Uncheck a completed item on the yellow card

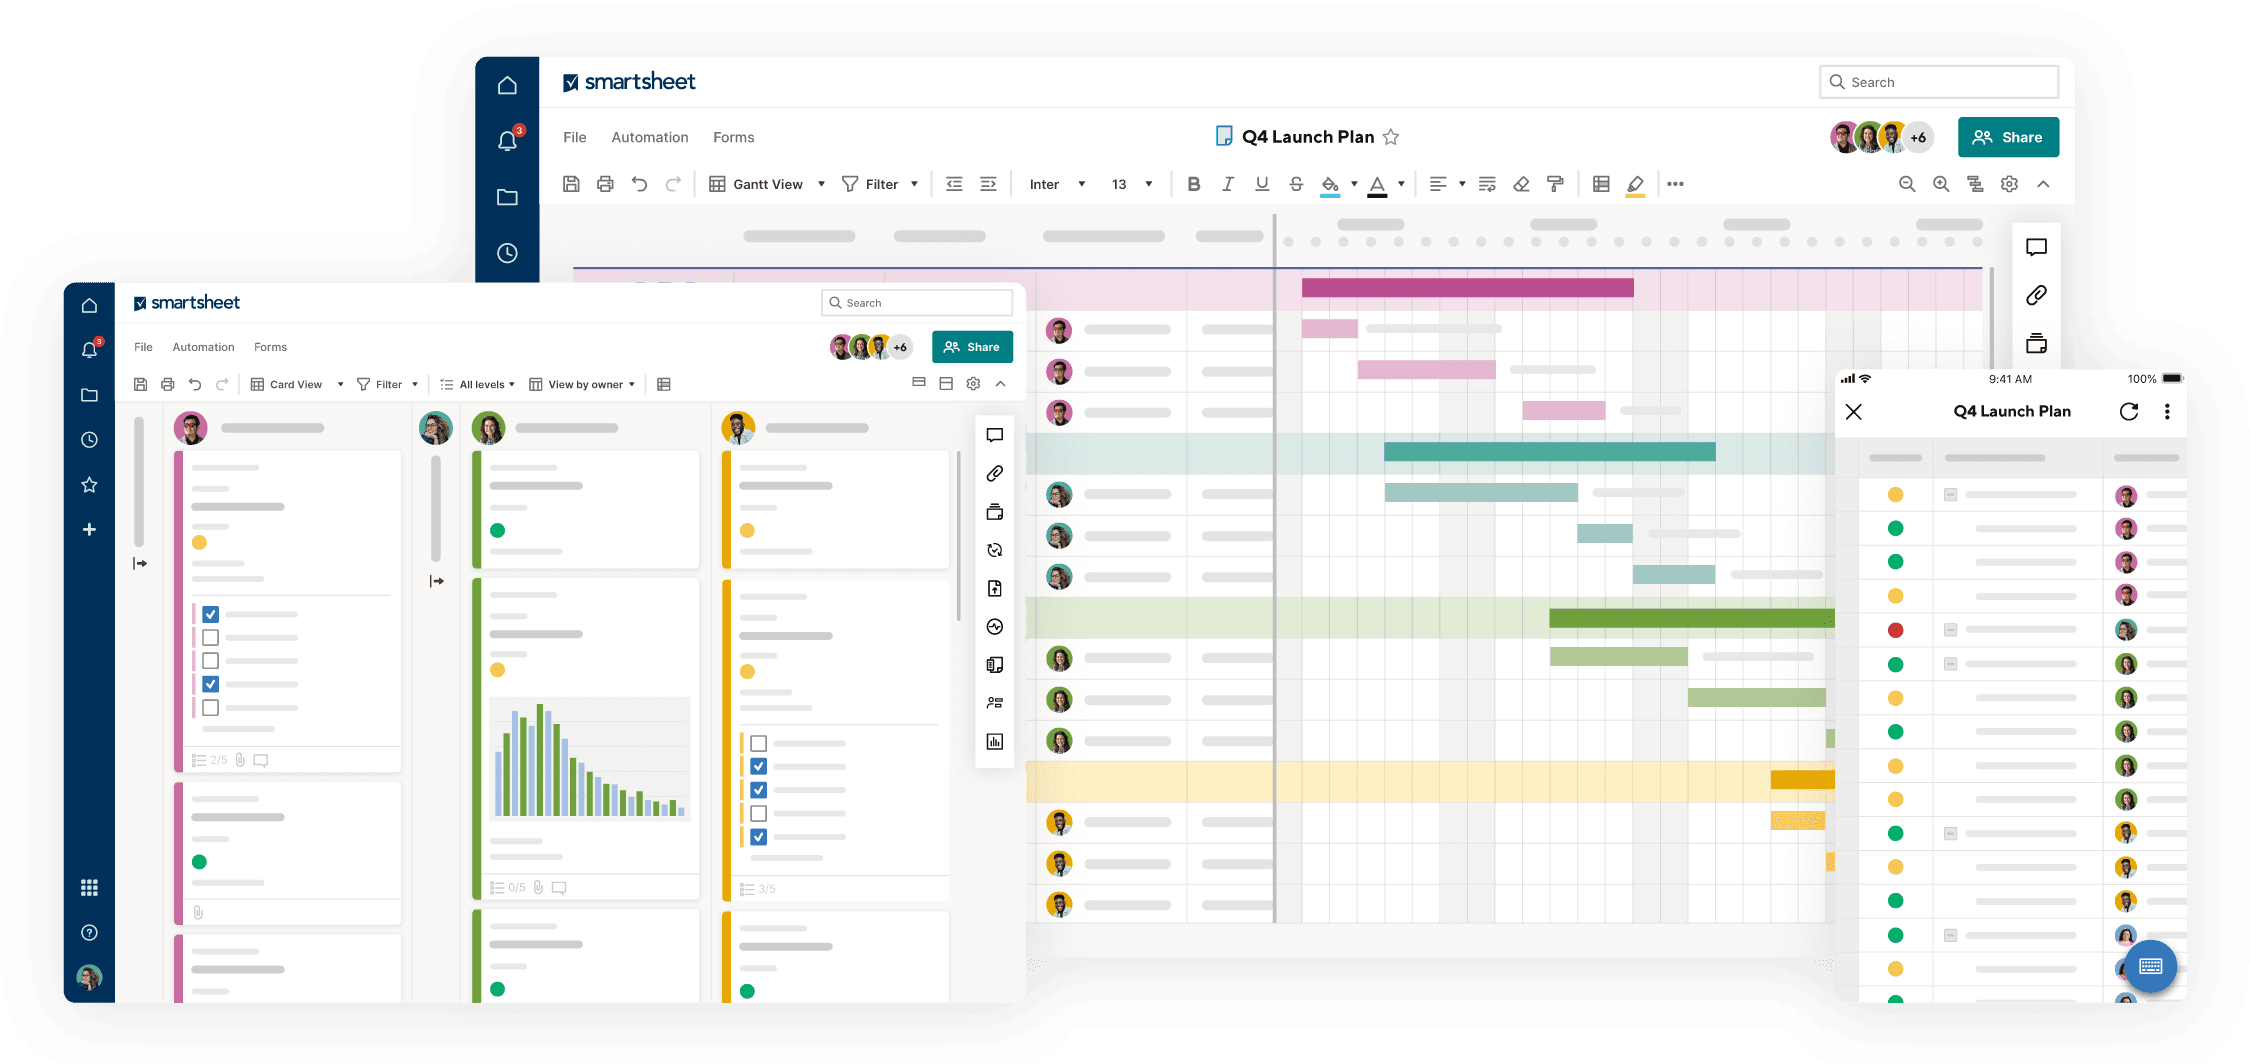point(758,767)
